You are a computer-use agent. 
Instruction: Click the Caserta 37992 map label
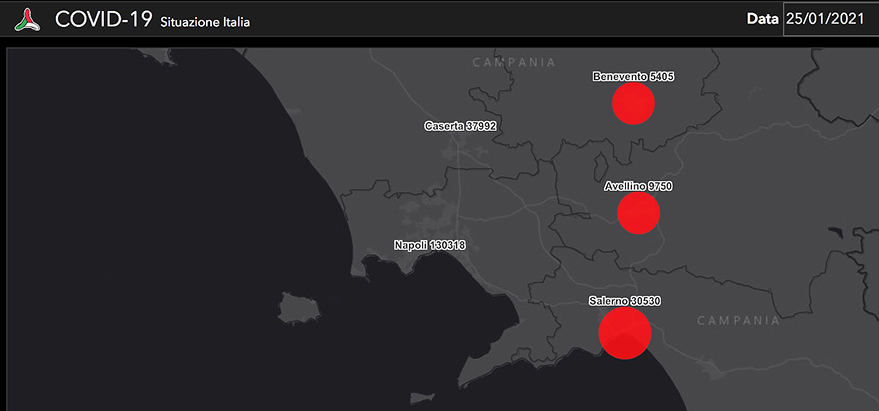point(460,126)
